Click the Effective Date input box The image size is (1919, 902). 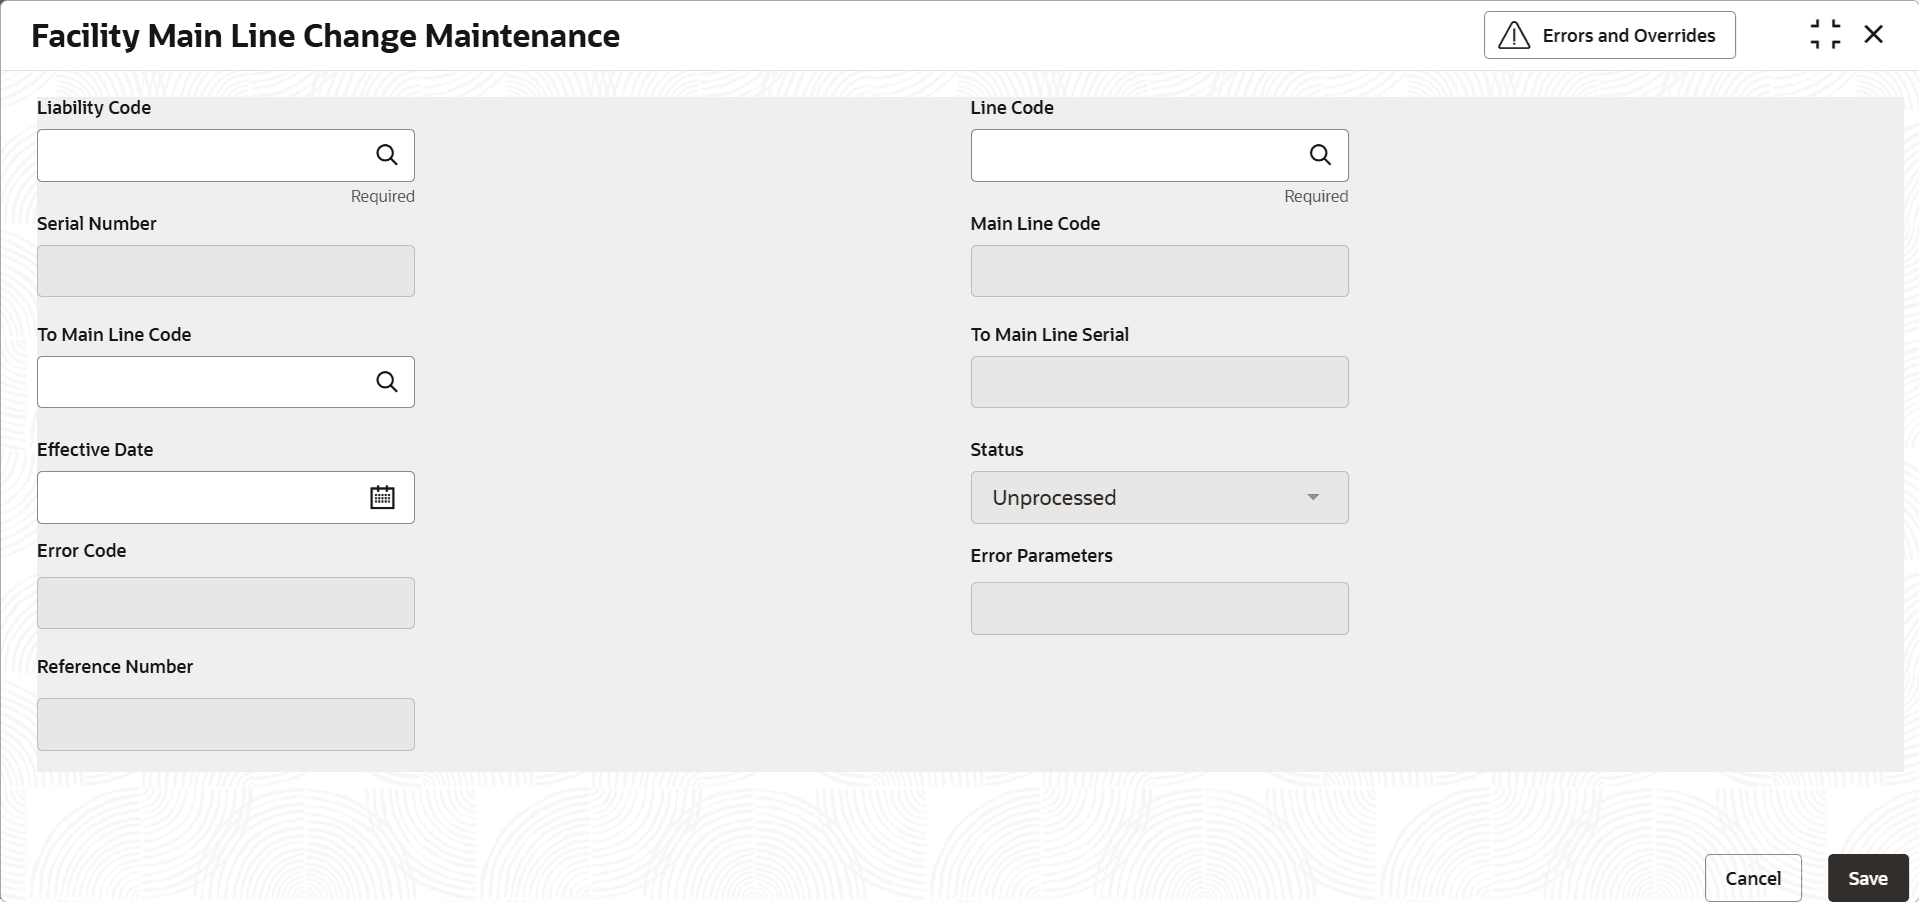pyautogui.click(x=200, y=498)
